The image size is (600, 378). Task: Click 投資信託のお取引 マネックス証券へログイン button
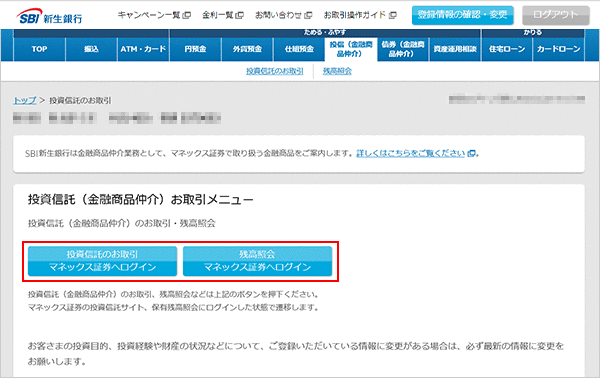click(102, 261)
